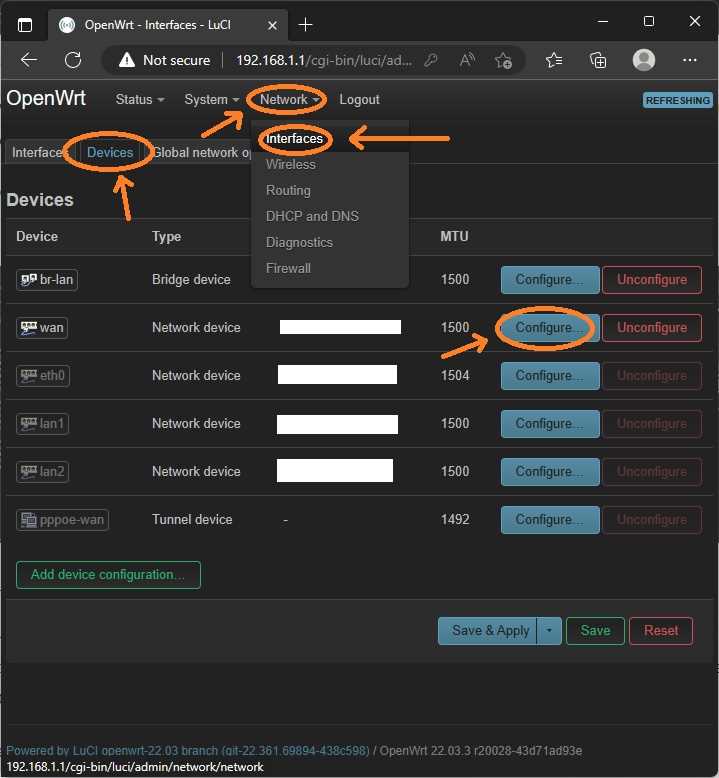
Task: Open the browser Settings and more menu
Action: (689, 60)
